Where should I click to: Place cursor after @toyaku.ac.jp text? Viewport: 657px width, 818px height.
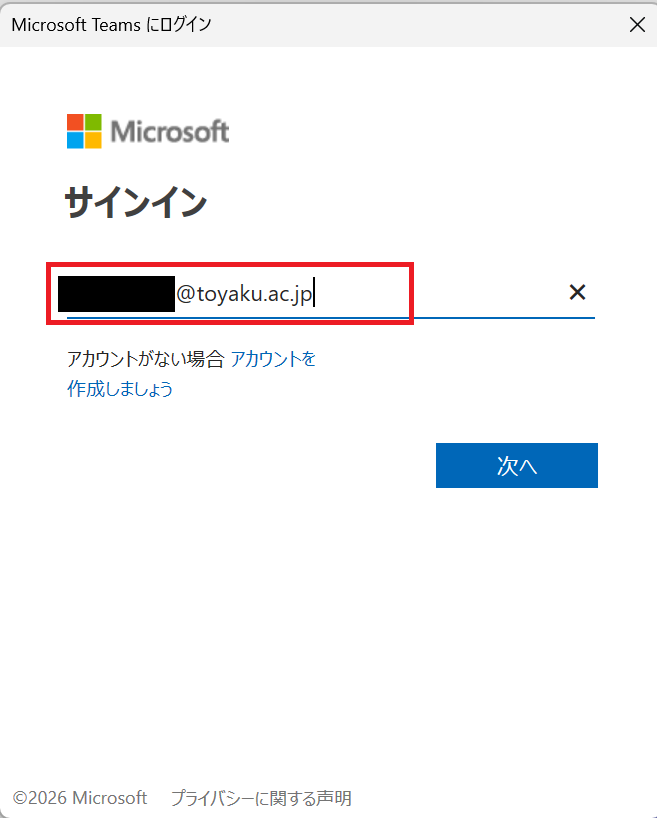point(314,294)
